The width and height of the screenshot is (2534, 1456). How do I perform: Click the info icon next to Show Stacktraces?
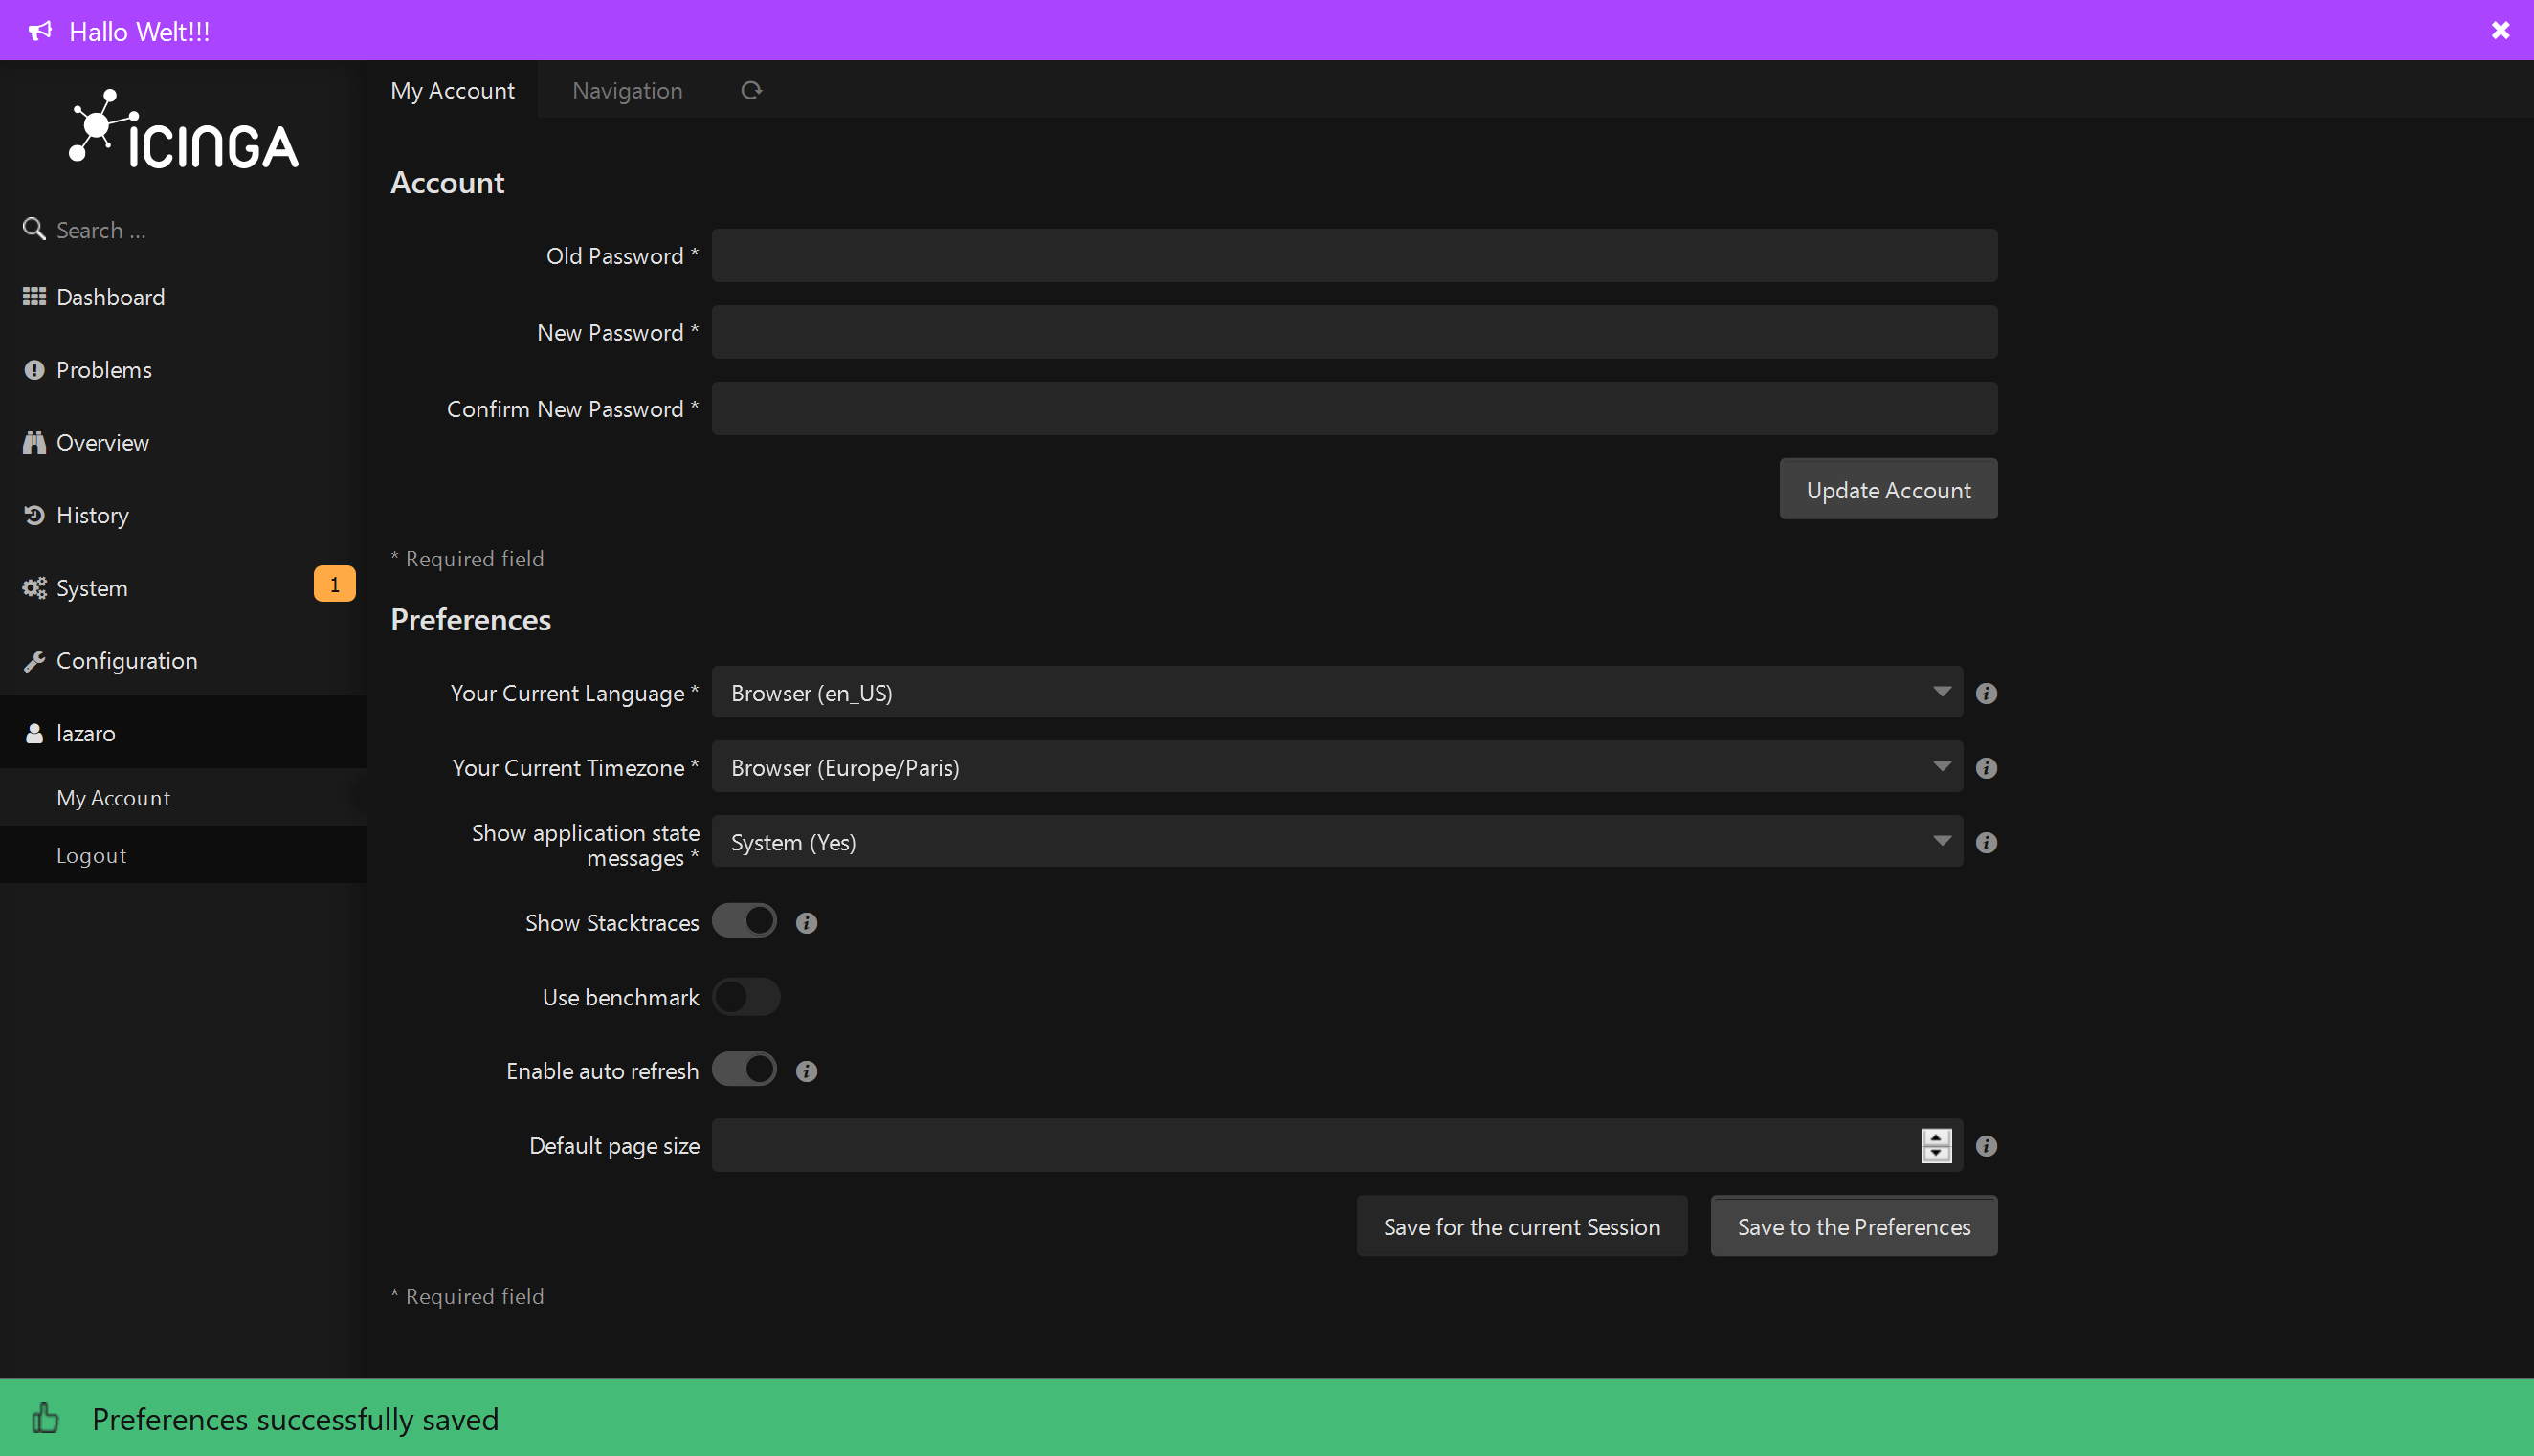[x=806, y=923]
